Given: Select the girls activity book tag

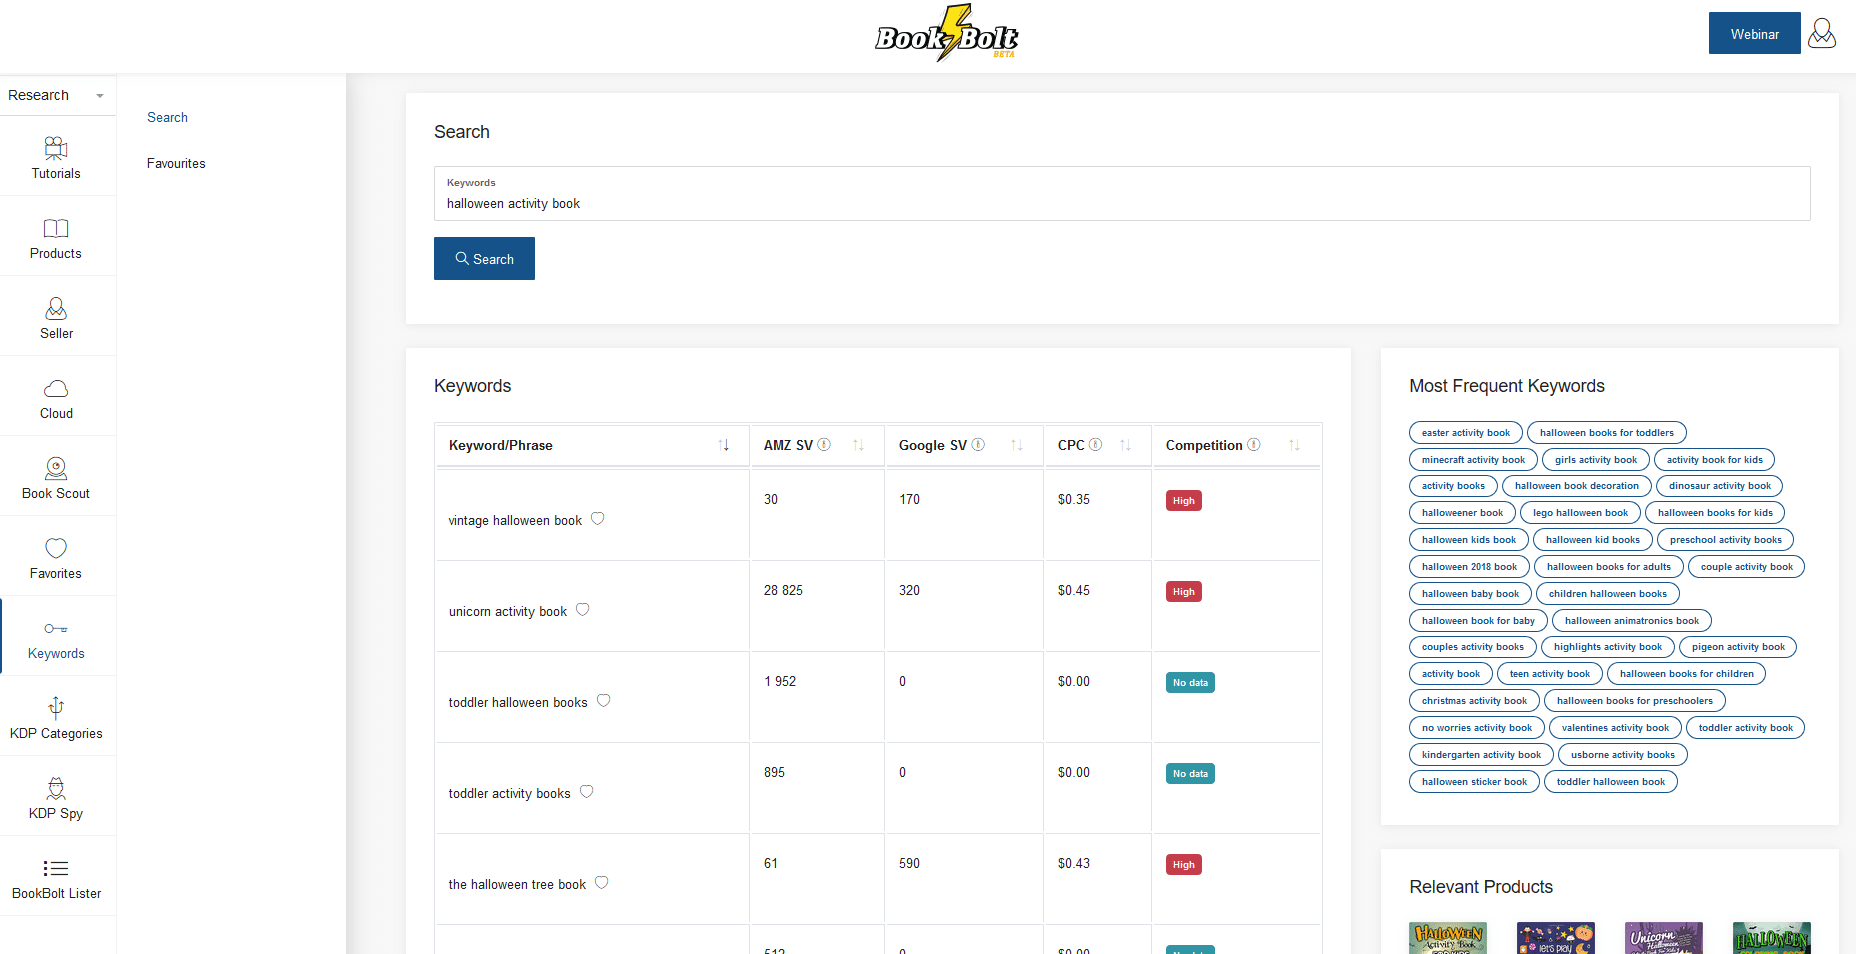Looking at the screenshot, I should 1595,460.
